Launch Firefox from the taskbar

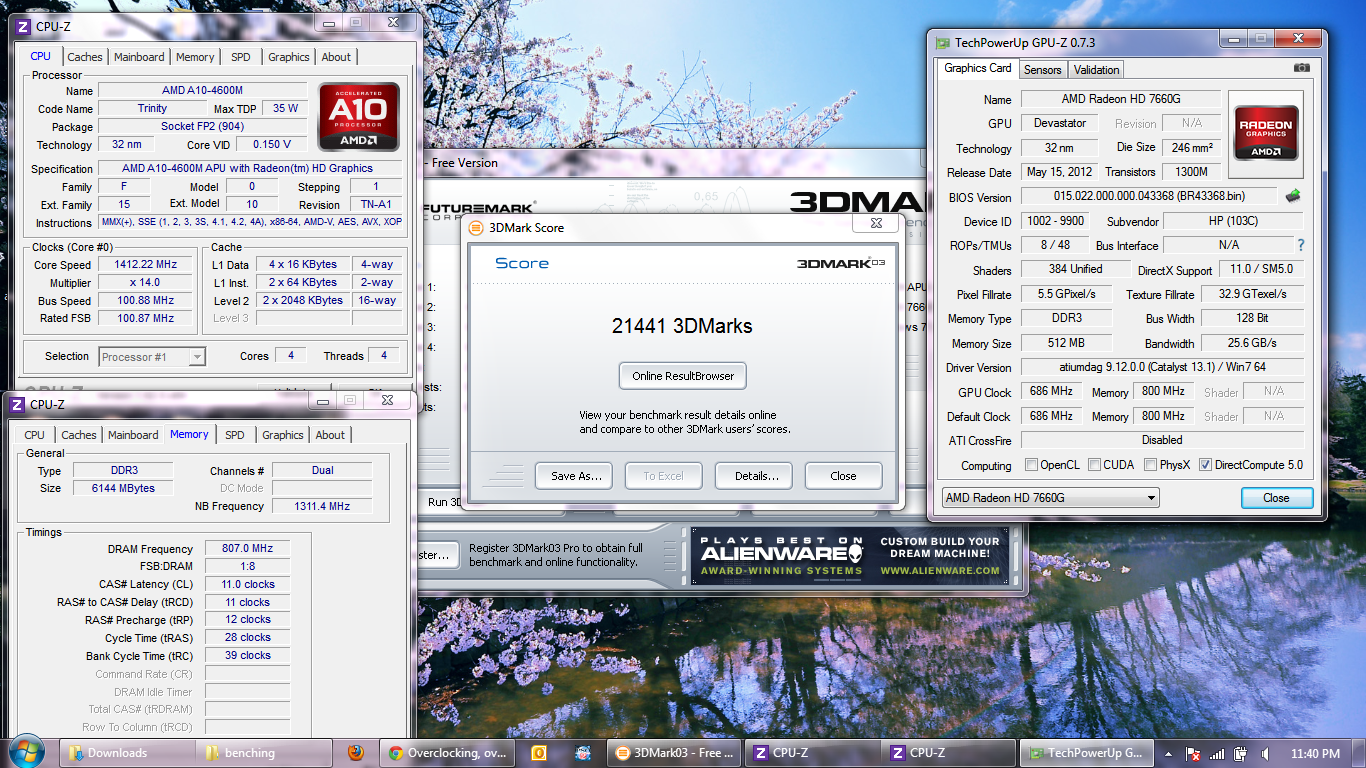(356, 753)
